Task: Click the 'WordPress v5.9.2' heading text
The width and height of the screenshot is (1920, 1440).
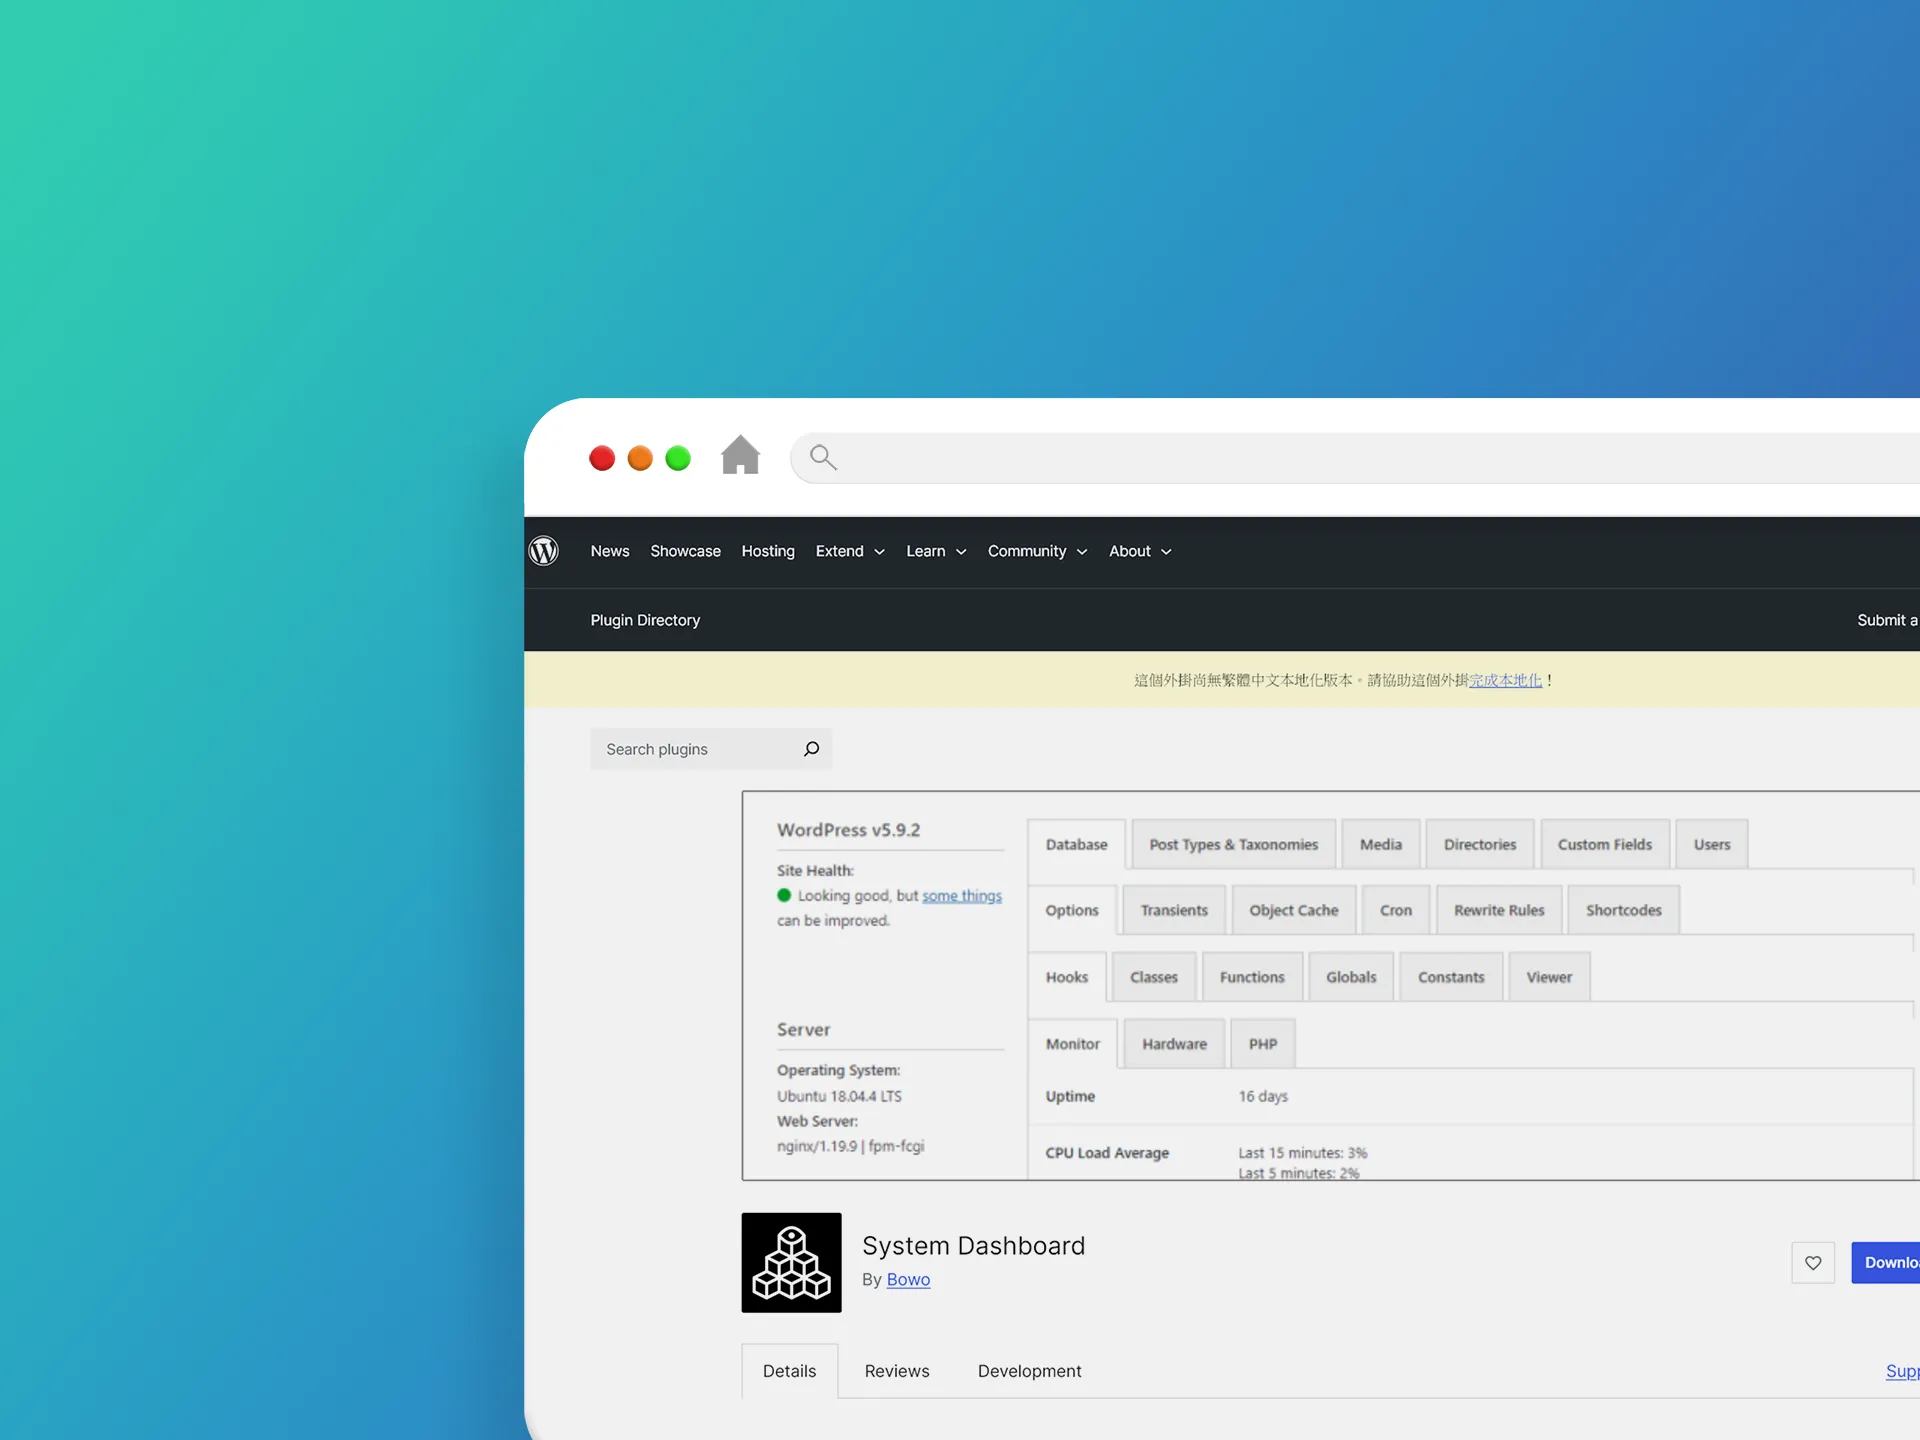Action: click(848, 830)
